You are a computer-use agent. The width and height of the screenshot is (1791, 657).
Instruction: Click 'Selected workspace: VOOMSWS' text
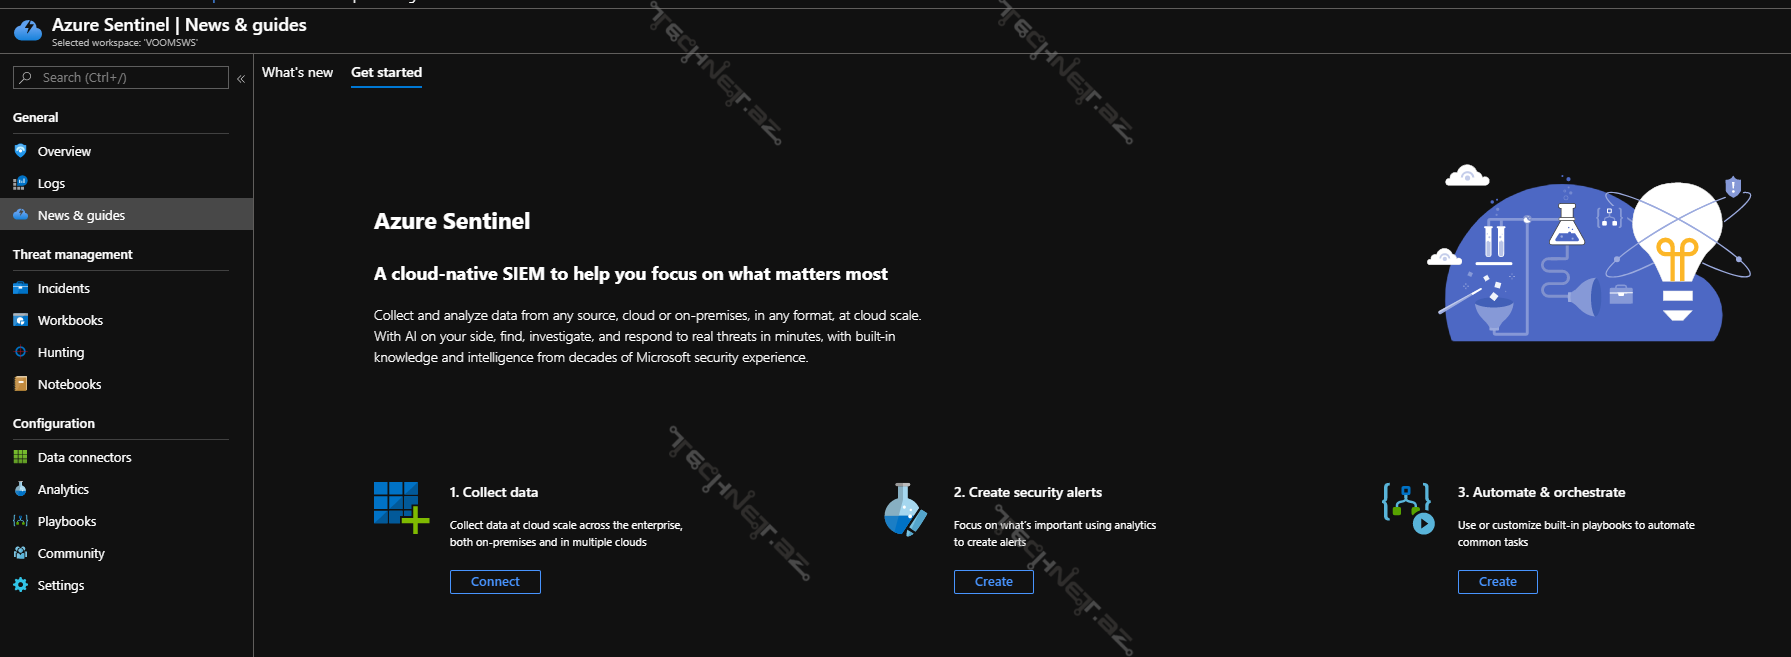coord(125,43)
